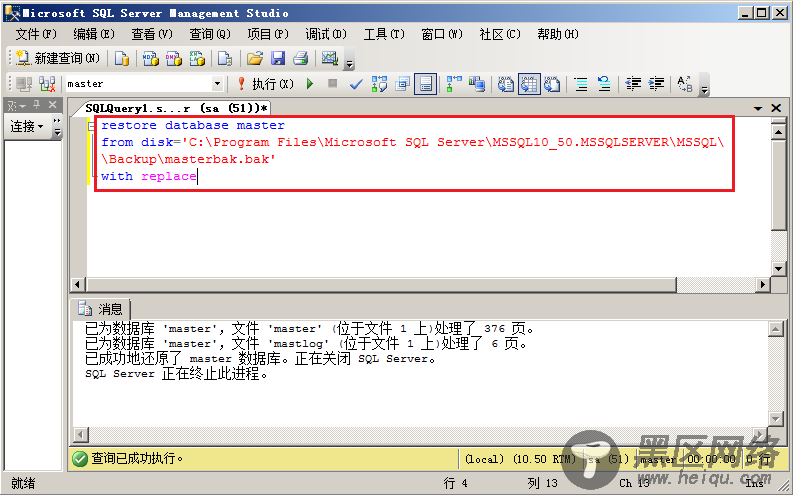Open a new Analysis Services DMX query

(173, 59)
